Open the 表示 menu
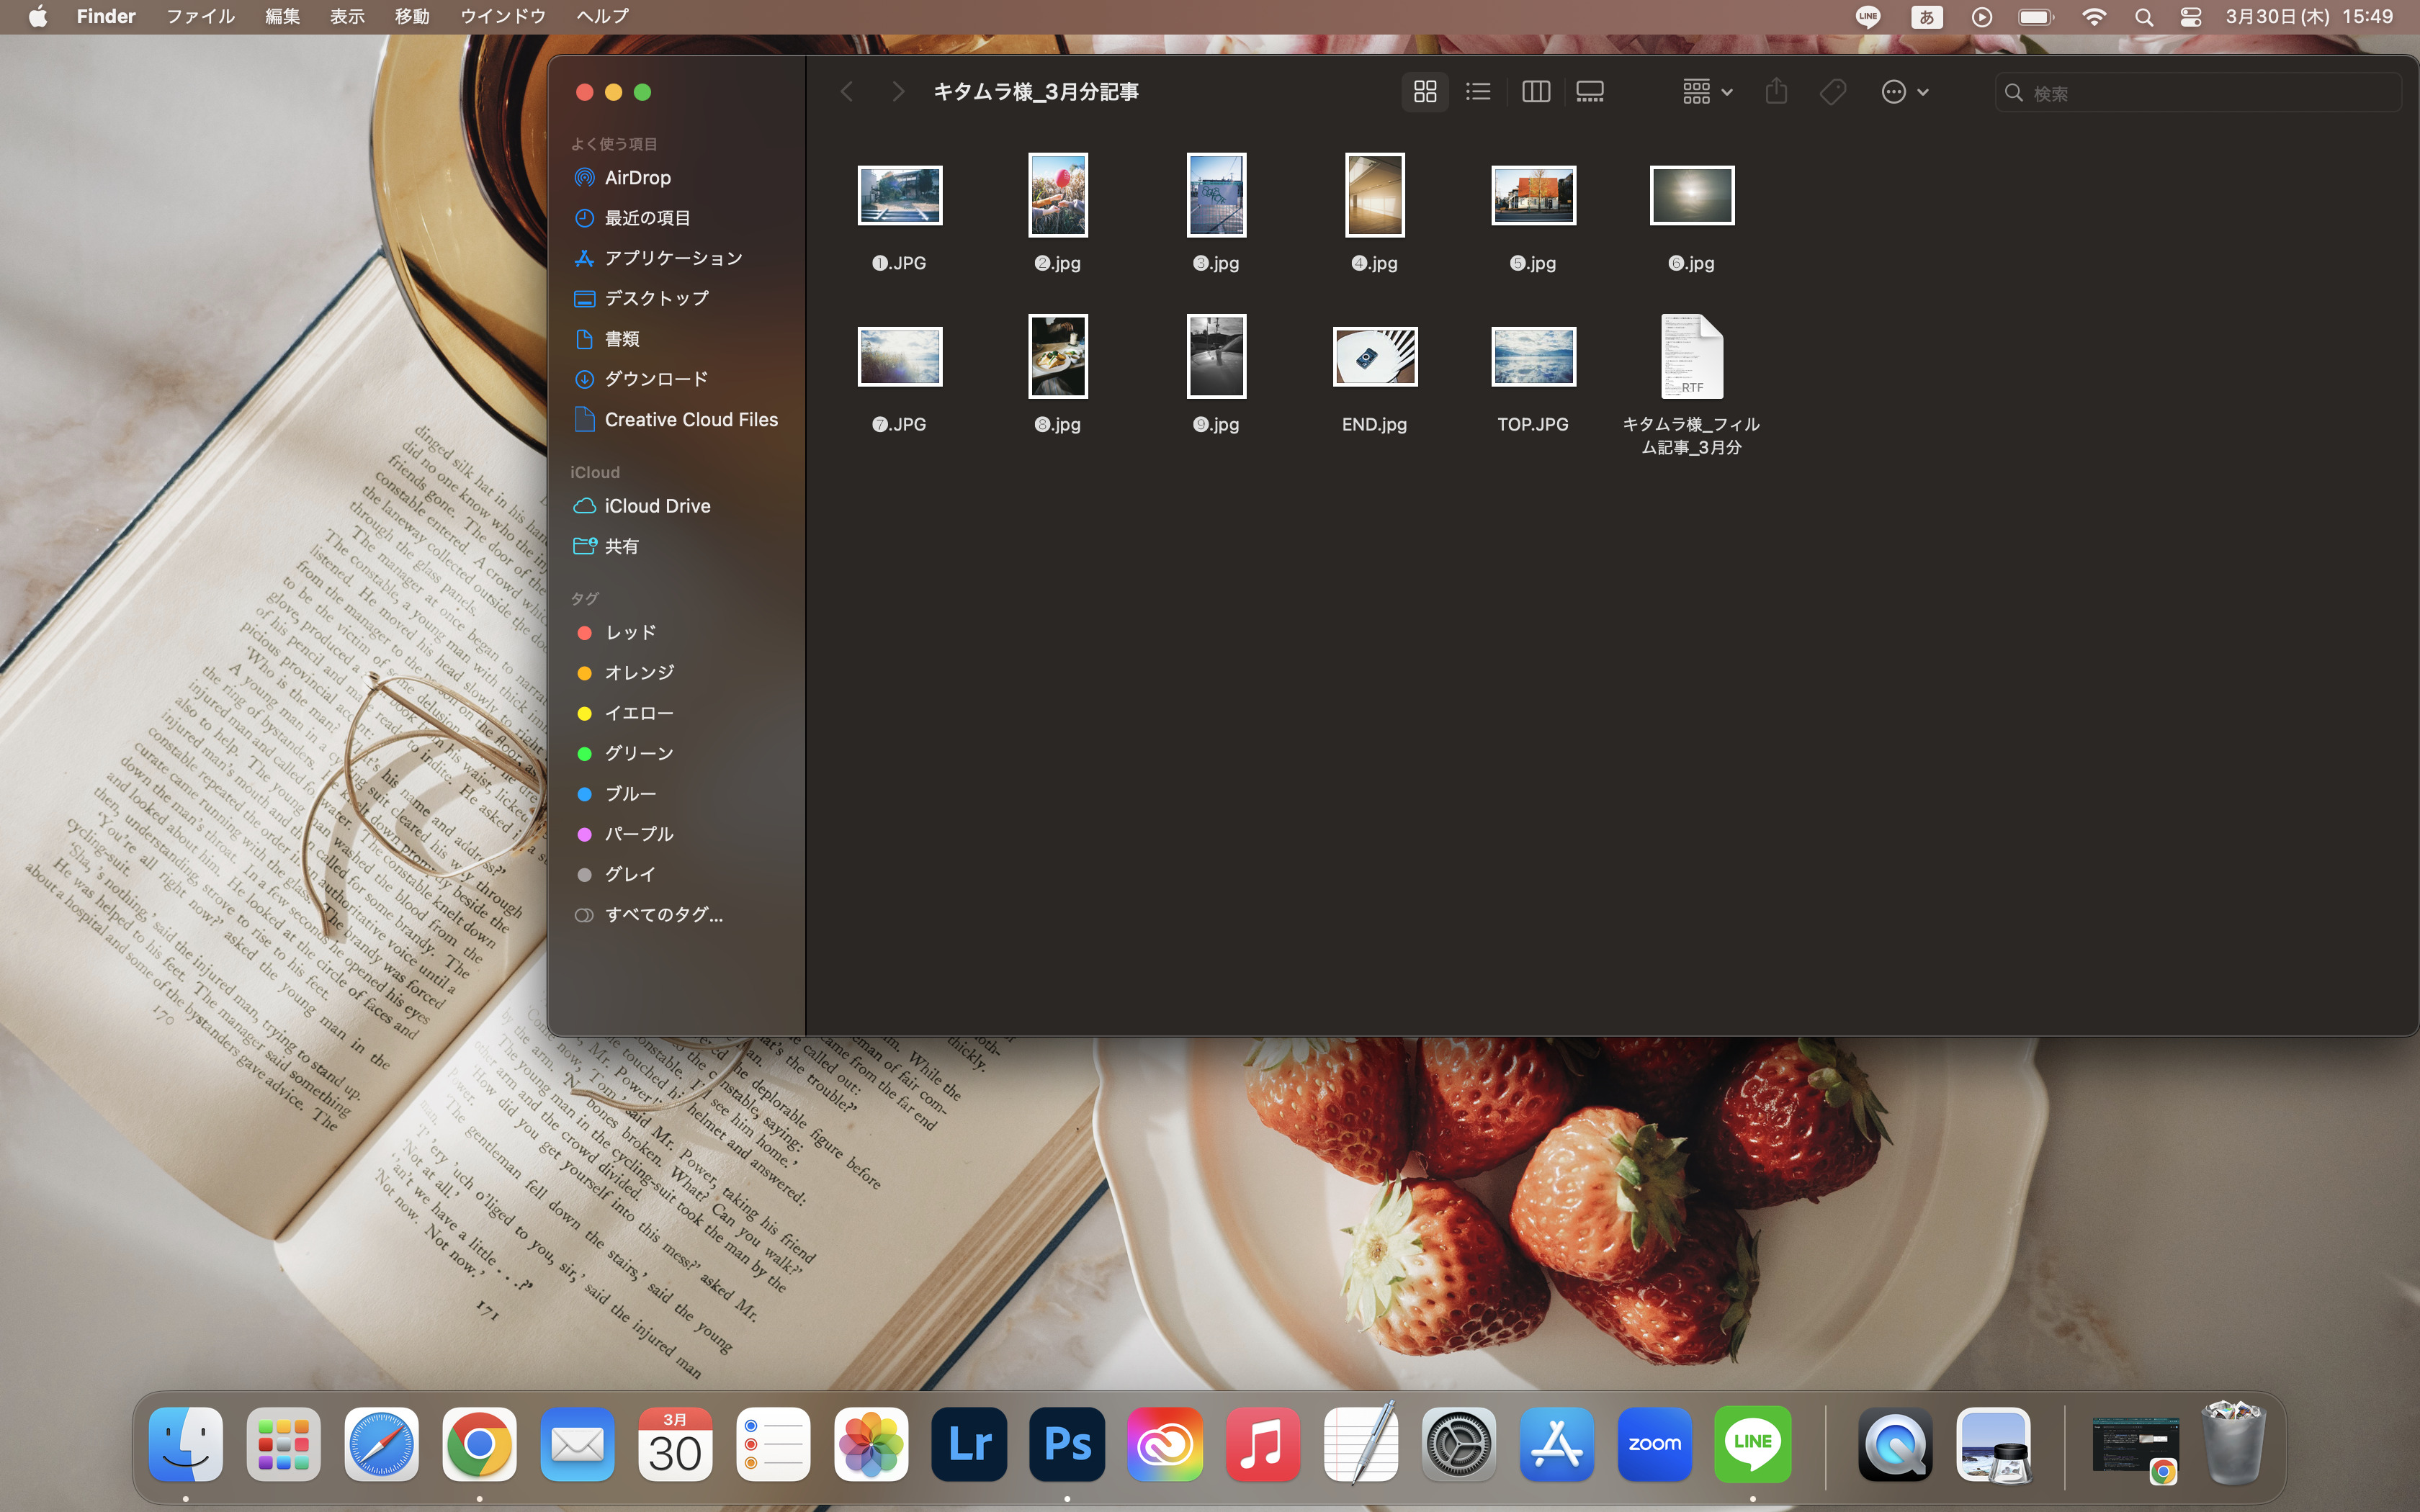Screen dimensions: 2420x1512 pos(347,17)
